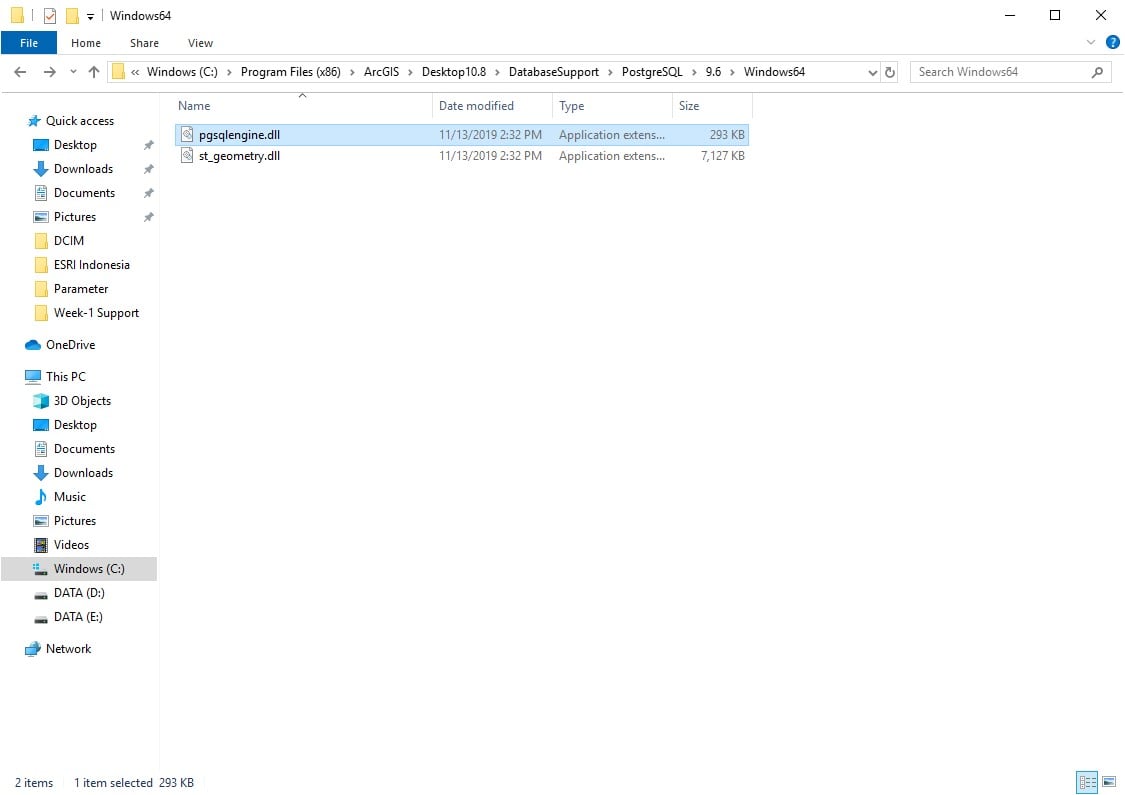Refresh the Windows64 folder view
Image resolution: width=1125 pixels, height=795 pixels.
coord(890,72)
